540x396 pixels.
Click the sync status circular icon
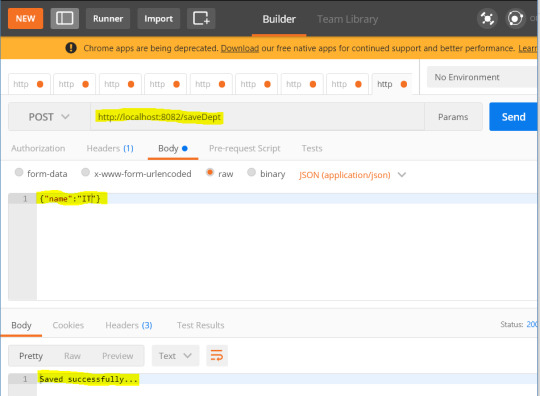pos(515,19)
